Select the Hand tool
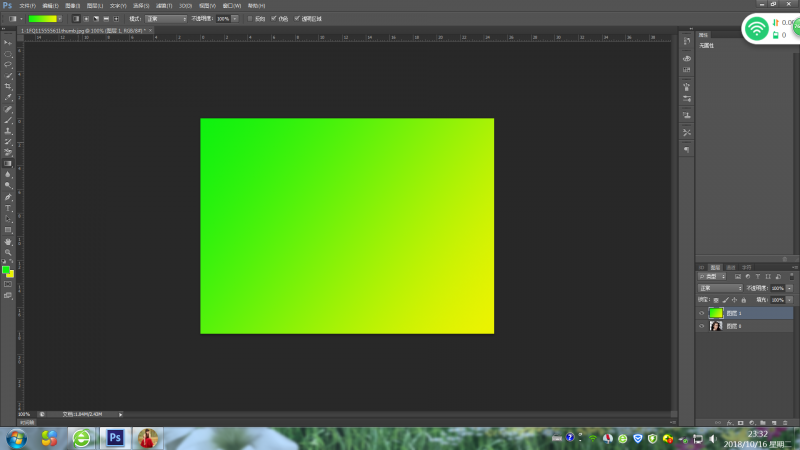The height and width of the screenshot is (450, 800). (8, 241)
